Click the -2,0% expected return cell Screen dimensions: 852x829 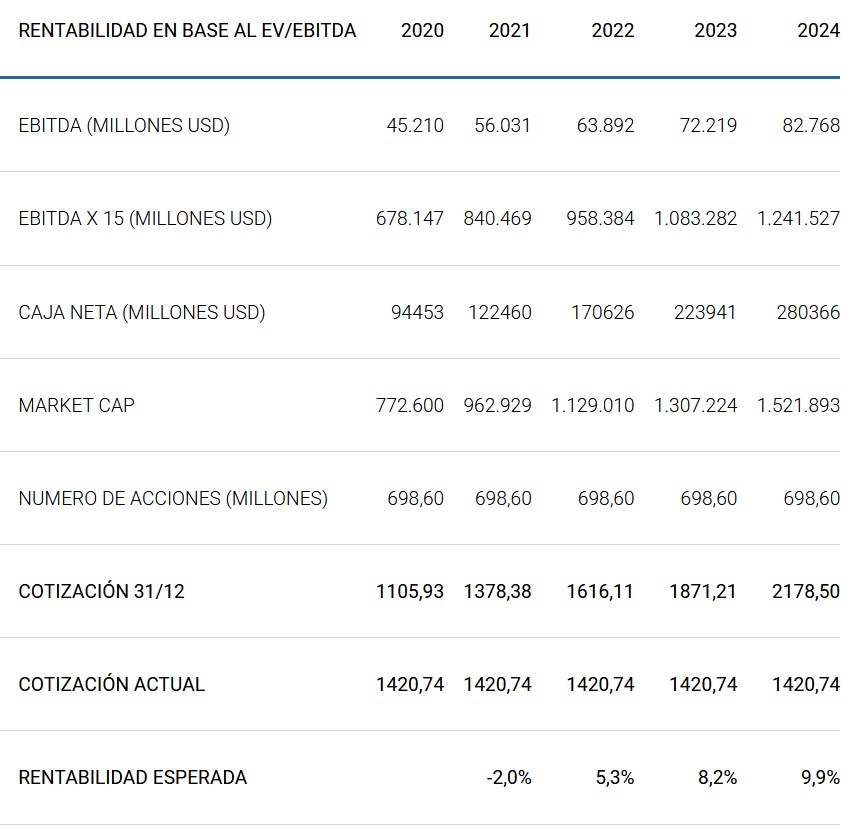pos(509,777)
